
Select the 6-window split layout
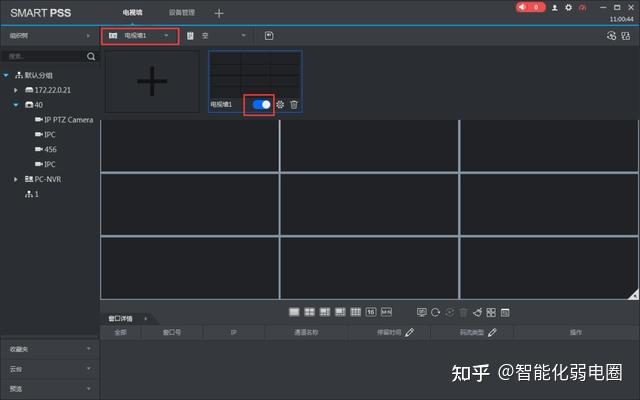pyautogui.click(x=325, y=312)
